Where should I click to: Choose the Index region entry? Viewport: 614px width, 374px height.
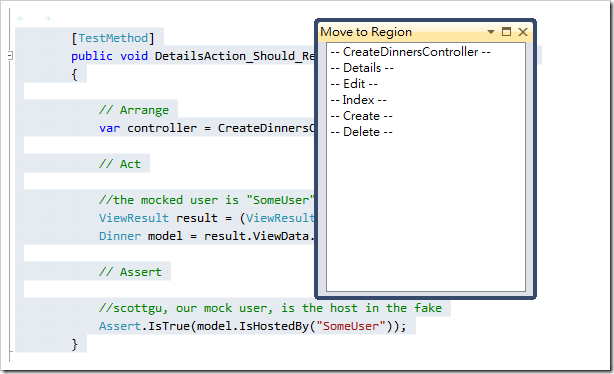358,100
